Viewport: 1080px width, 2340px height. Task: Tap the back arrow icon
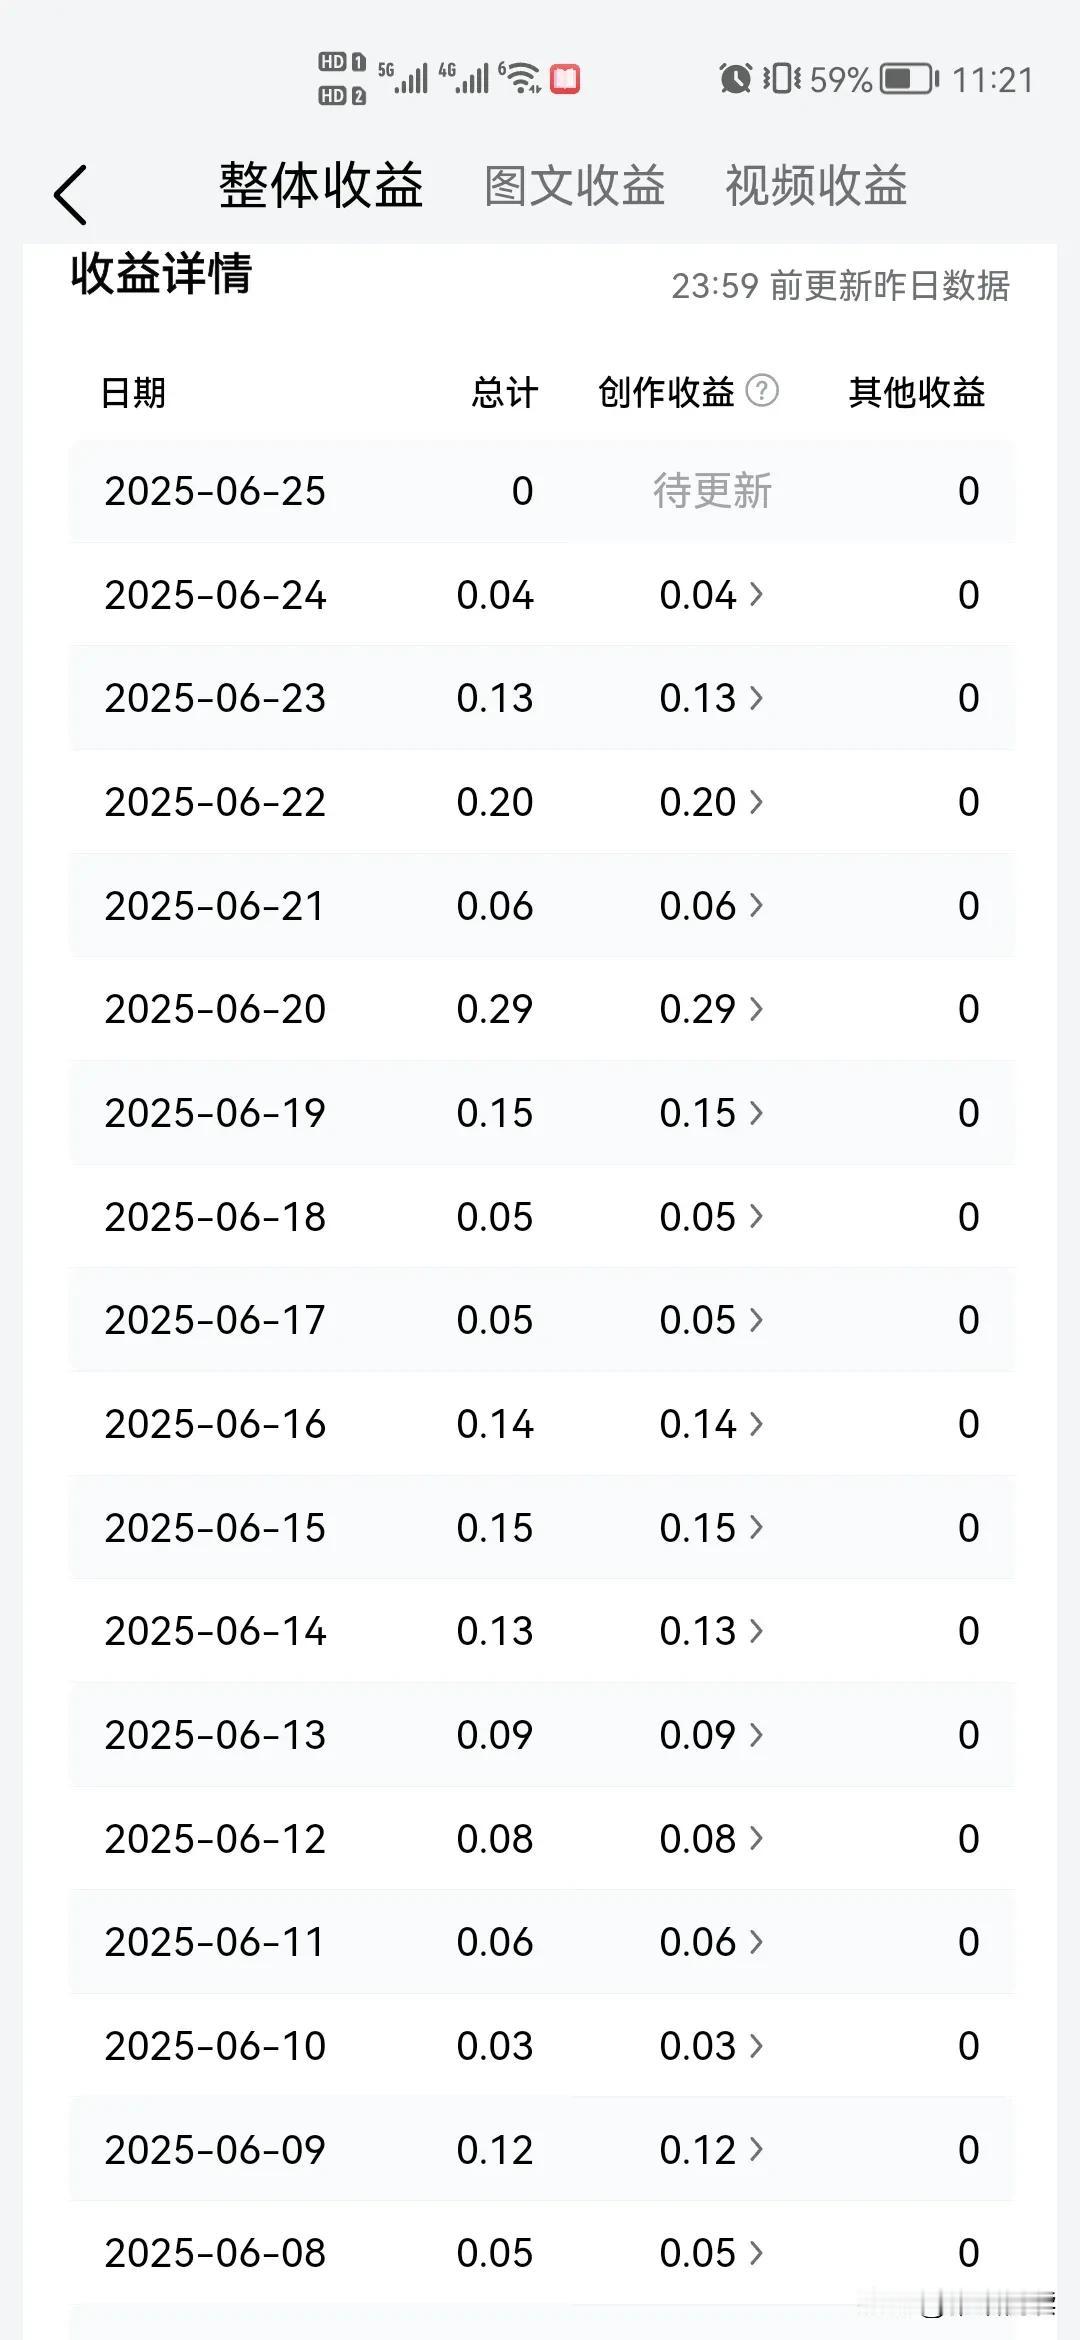(70, 194)
